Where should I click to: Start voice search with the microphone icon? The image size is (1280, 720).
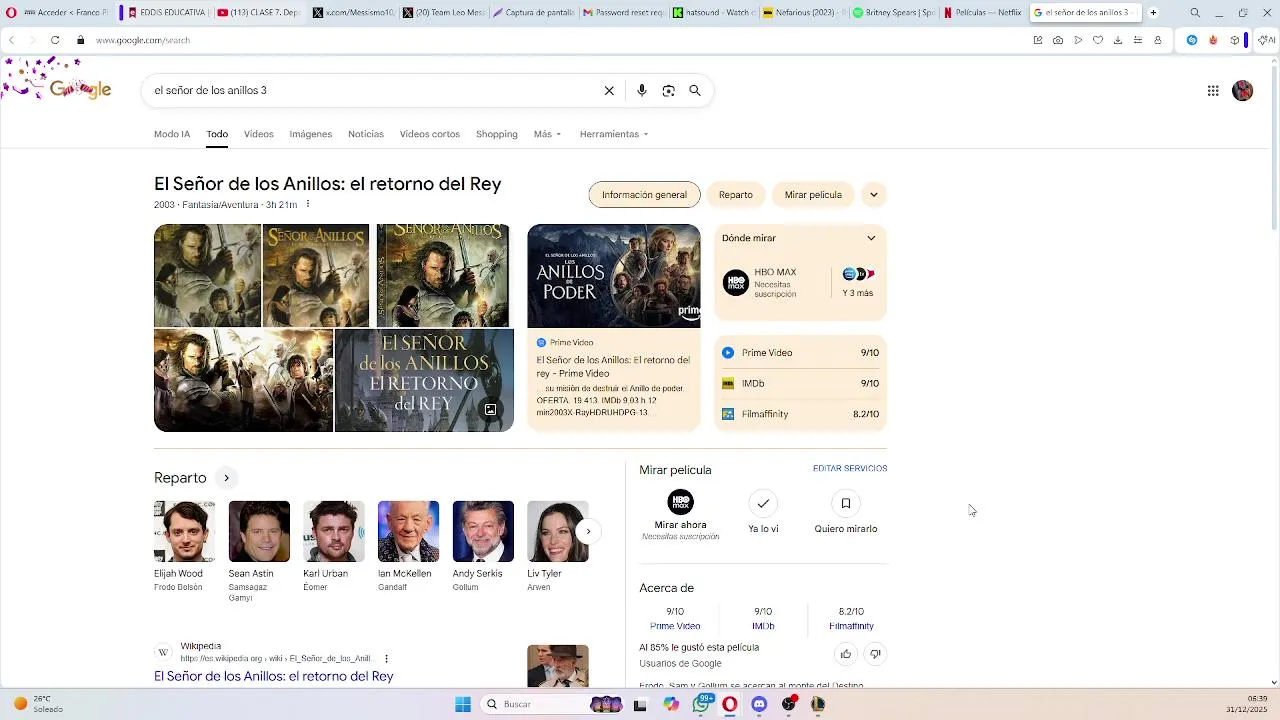click(x=642, y=90)
